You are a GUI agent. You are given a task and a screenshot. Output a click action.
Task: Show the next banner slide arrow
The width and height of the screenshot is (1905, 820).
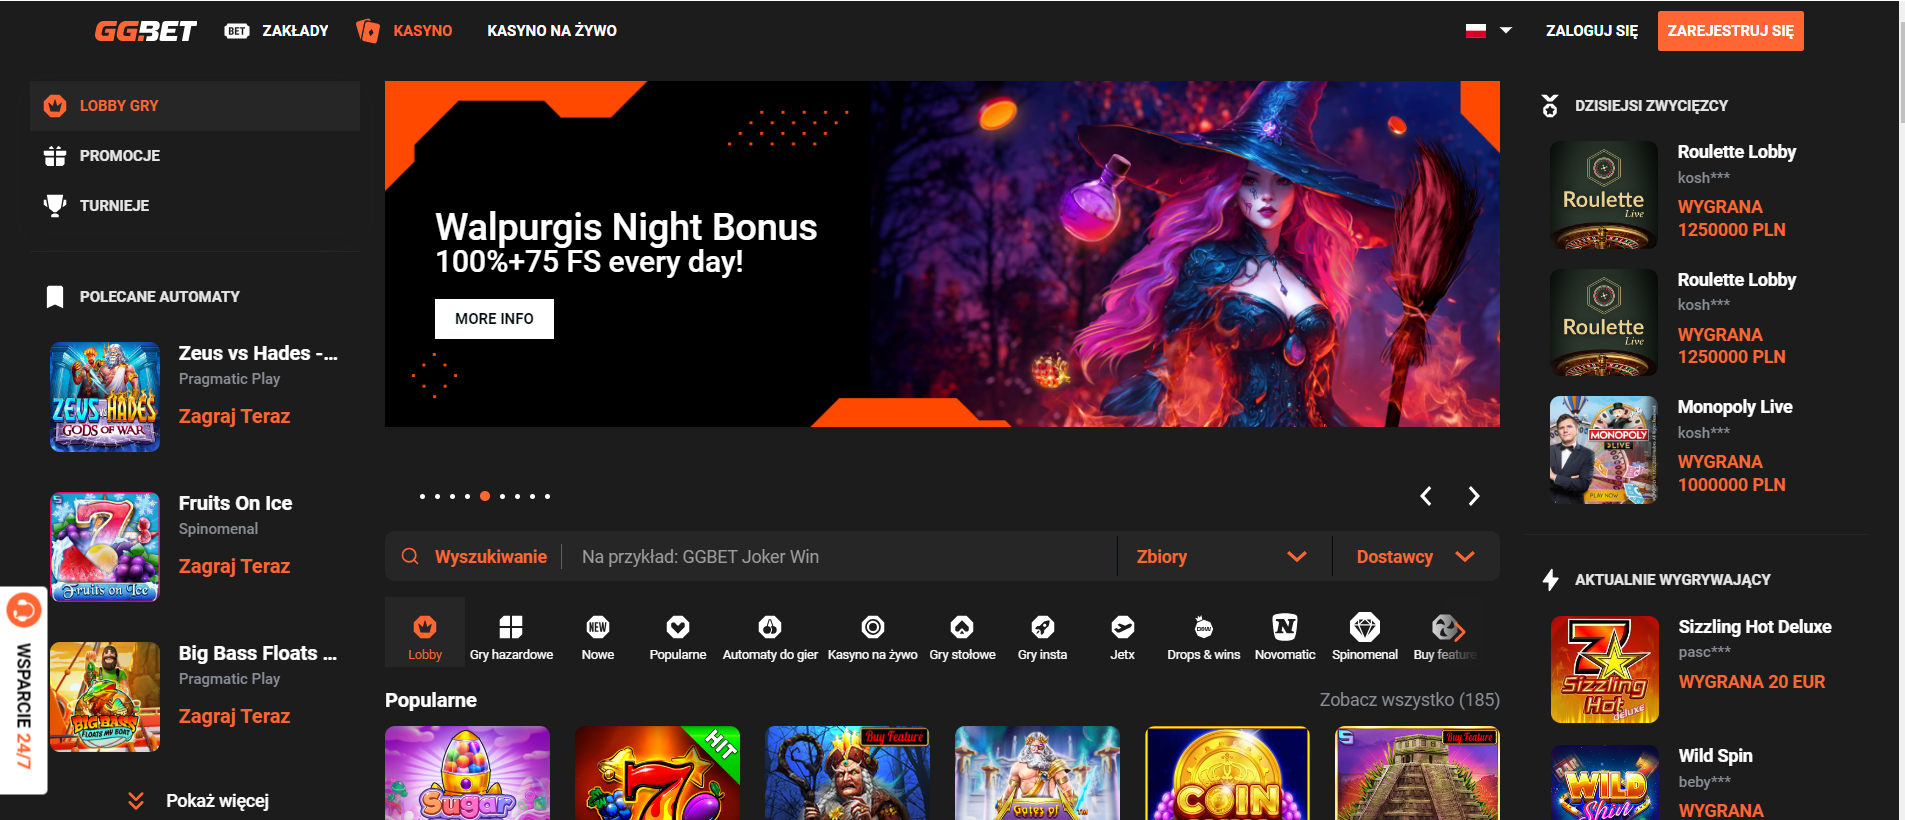[1473, 496]
